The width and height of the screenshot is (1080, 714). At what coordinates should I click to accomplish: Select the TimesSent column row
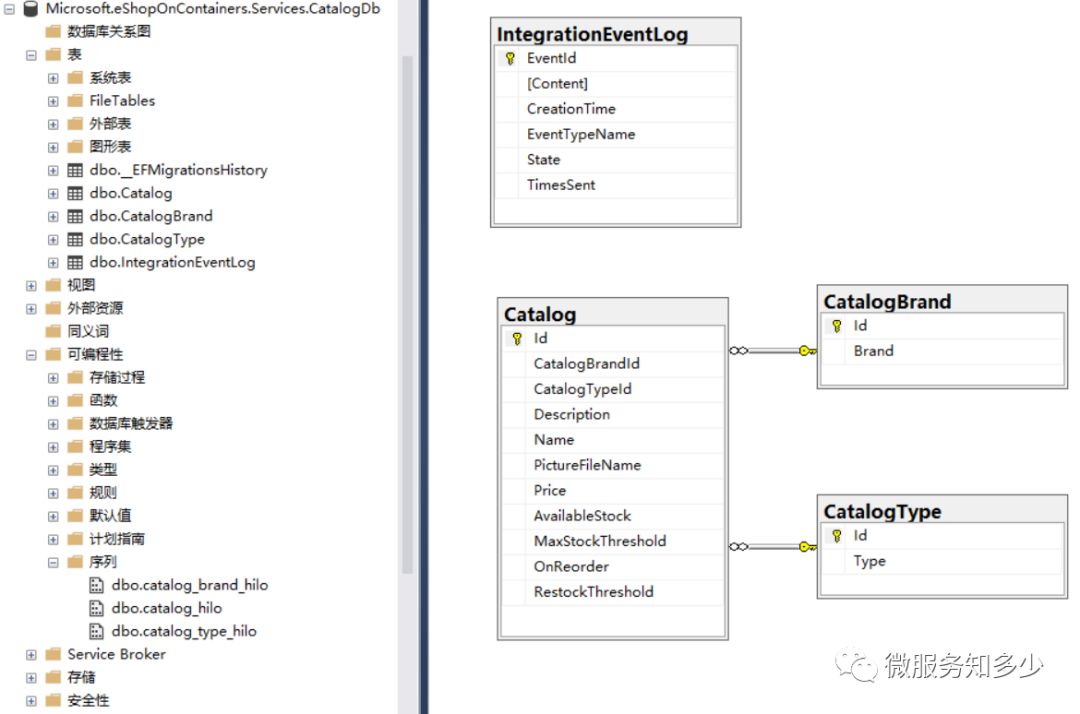coord(616,185)
